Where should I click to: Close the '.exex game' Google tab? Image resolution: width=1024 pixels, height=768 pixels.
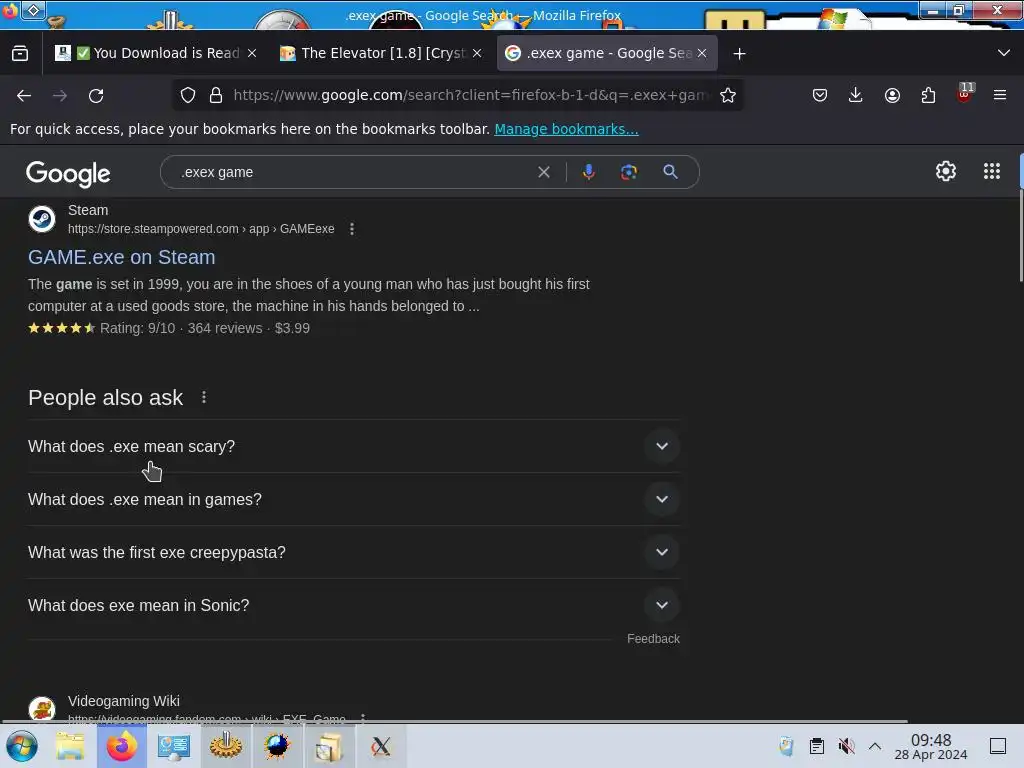702,53
